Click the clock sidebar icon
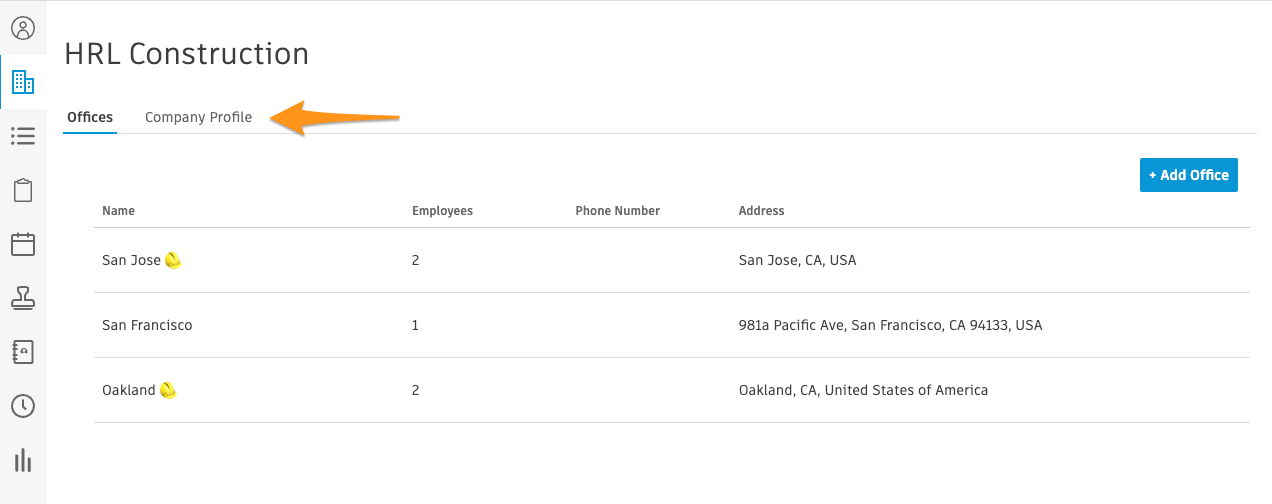The width and height of the screenshot is (1272, 504). click(22, 406)
